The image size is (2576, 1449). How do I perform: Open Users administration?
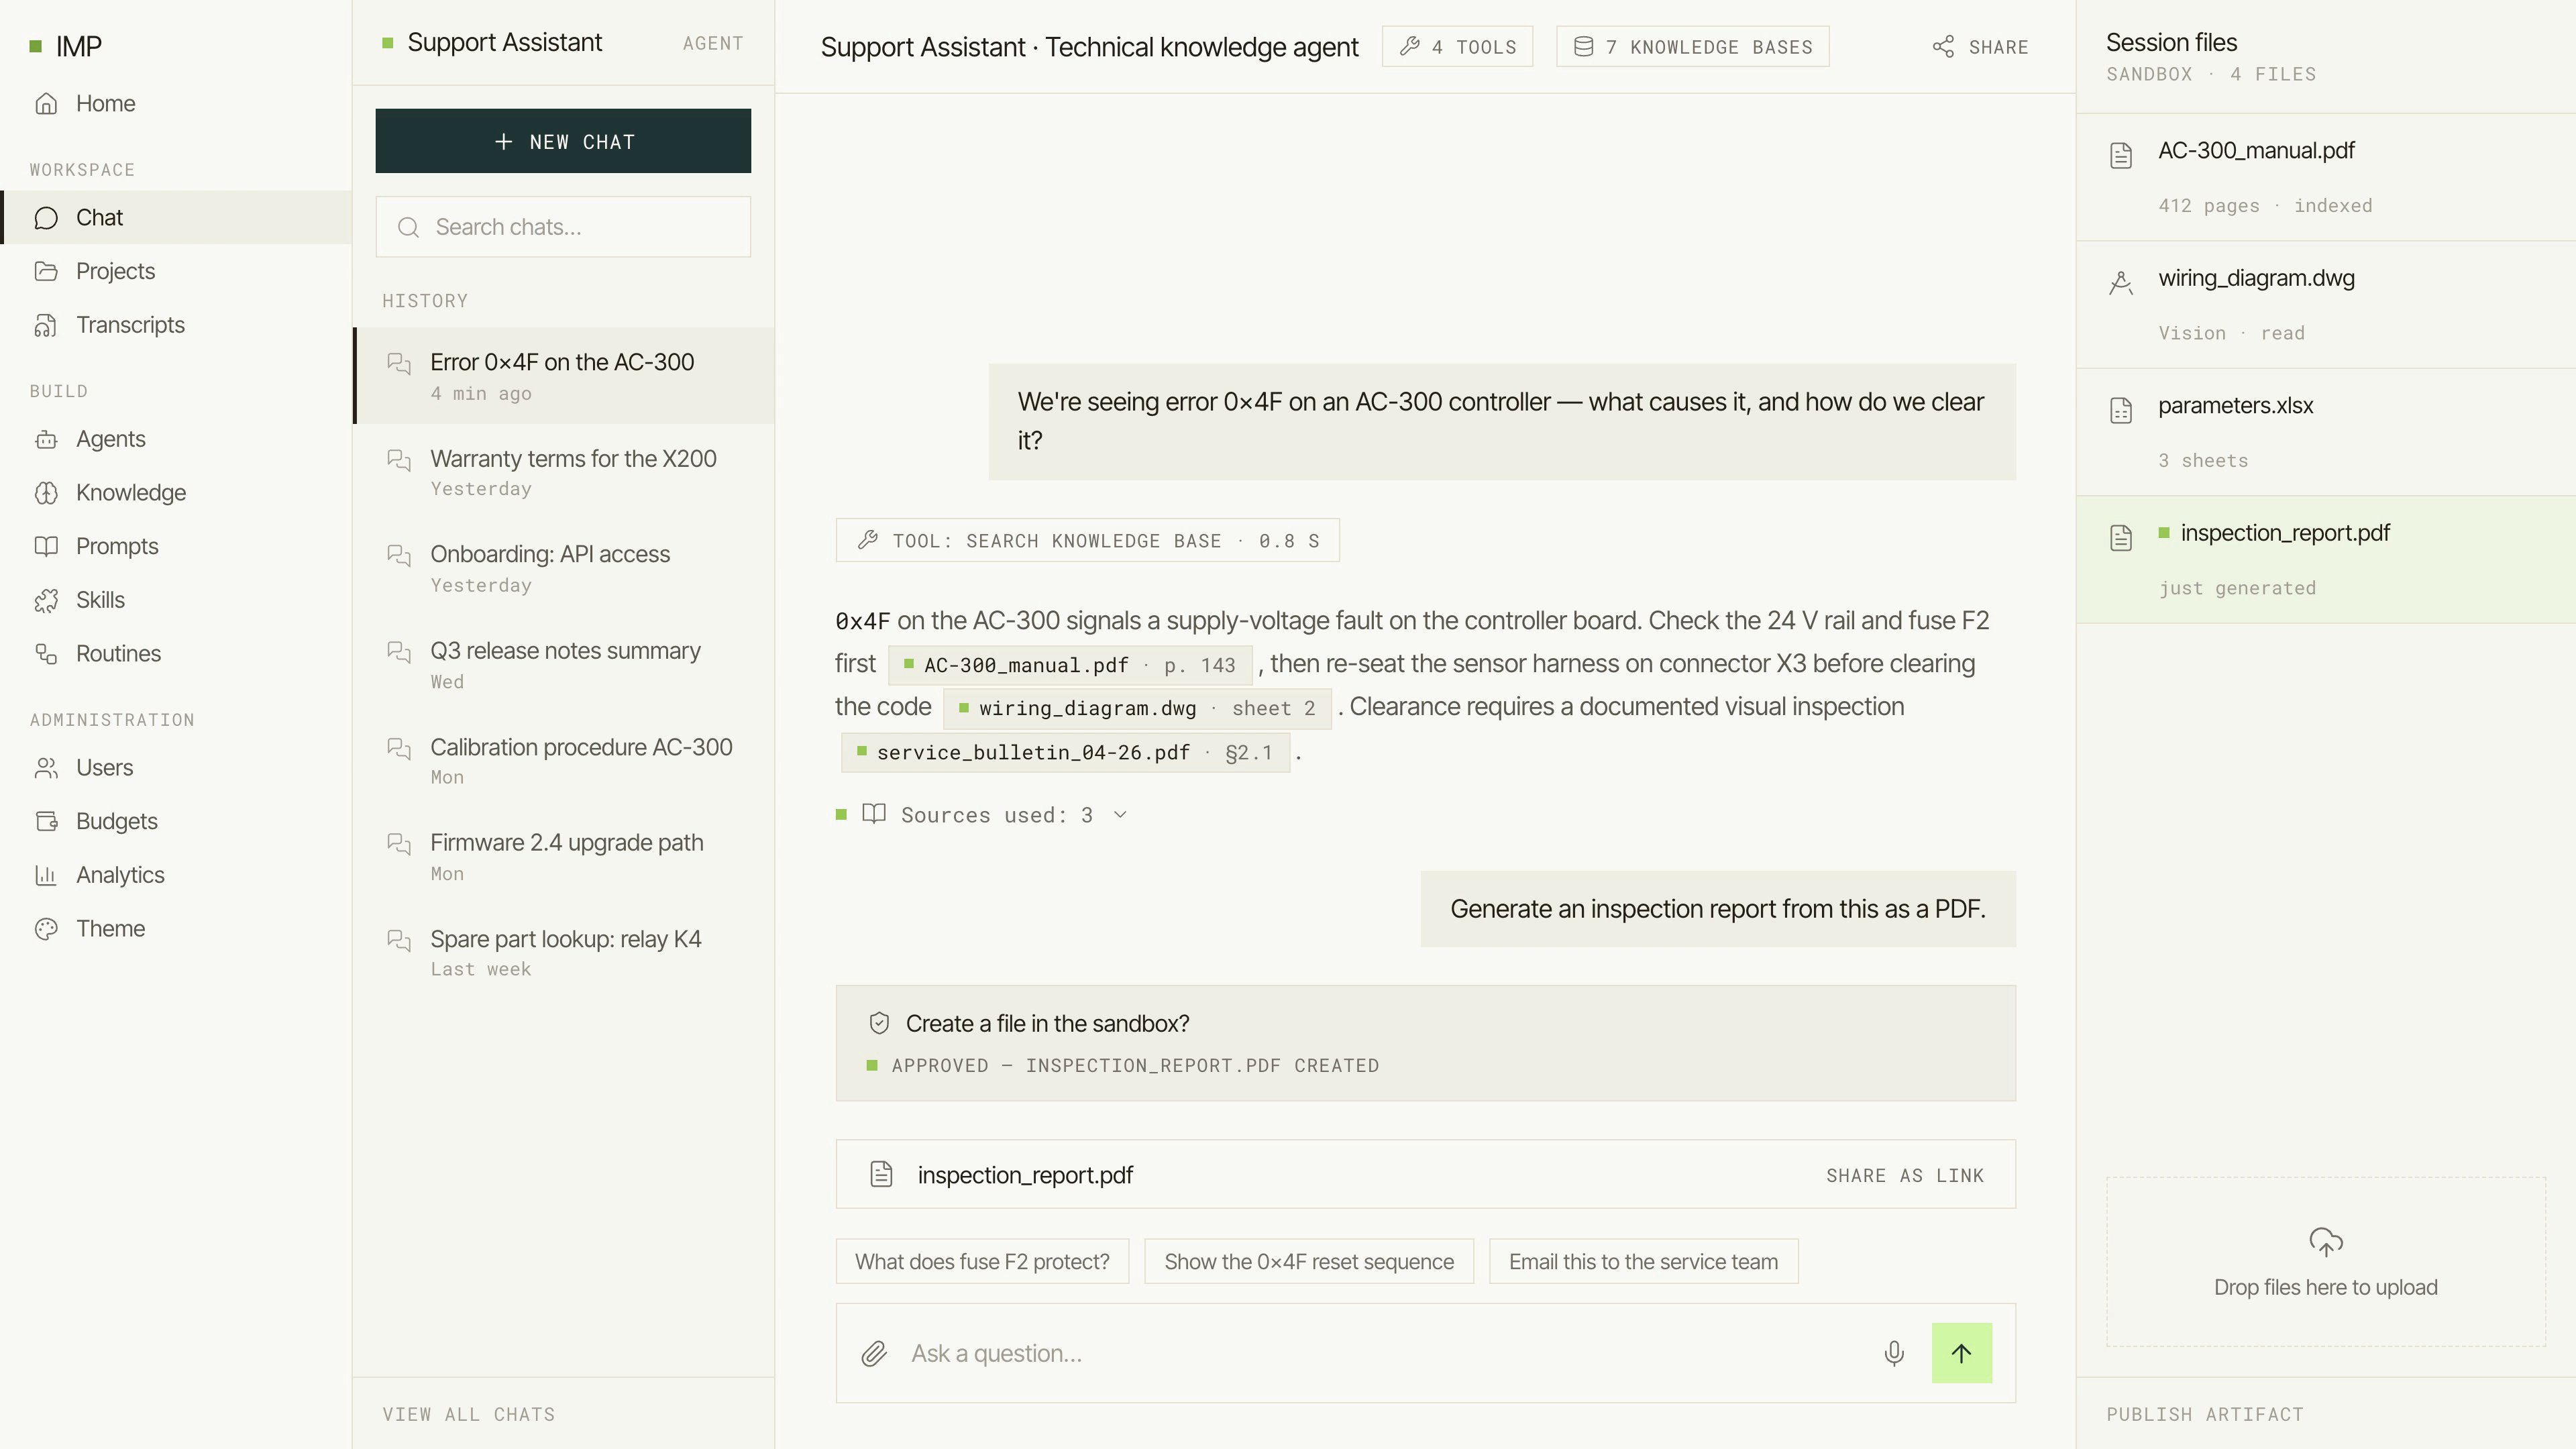coord(176,768)
